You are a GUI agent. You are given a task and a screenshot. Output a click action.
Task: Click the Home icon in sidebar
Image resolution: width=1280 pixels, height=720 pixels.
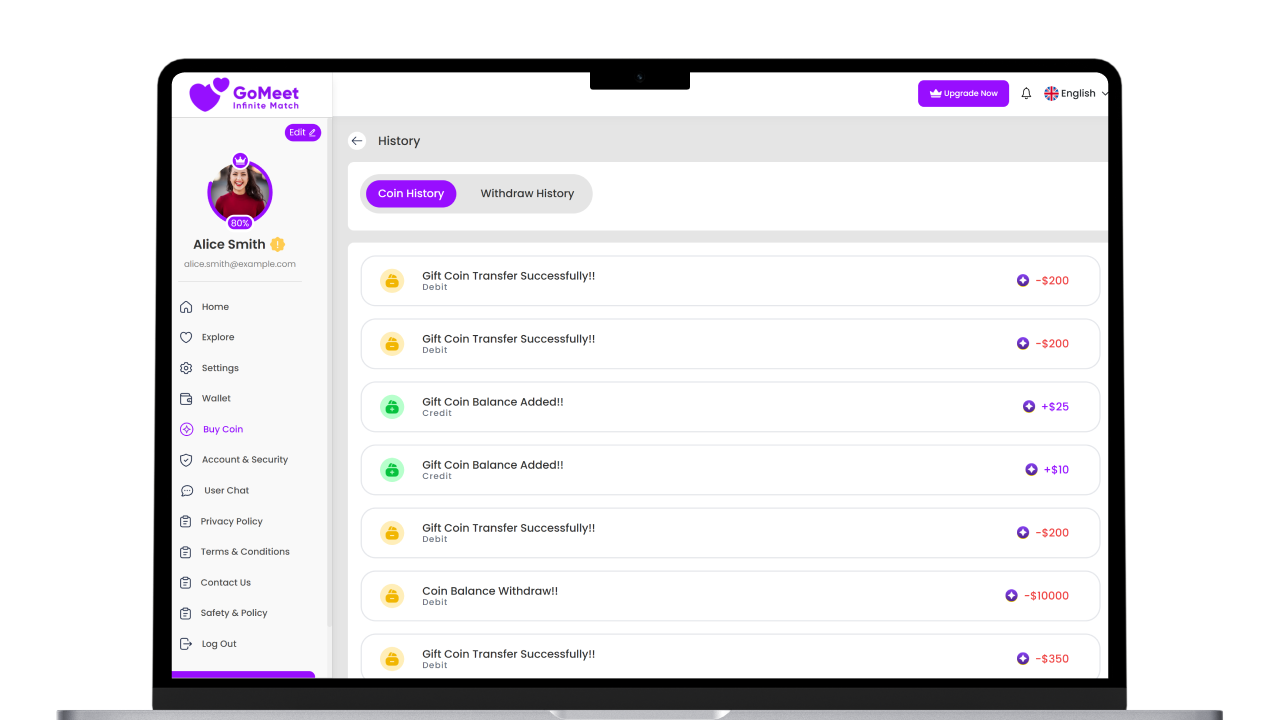coord(186,307)
